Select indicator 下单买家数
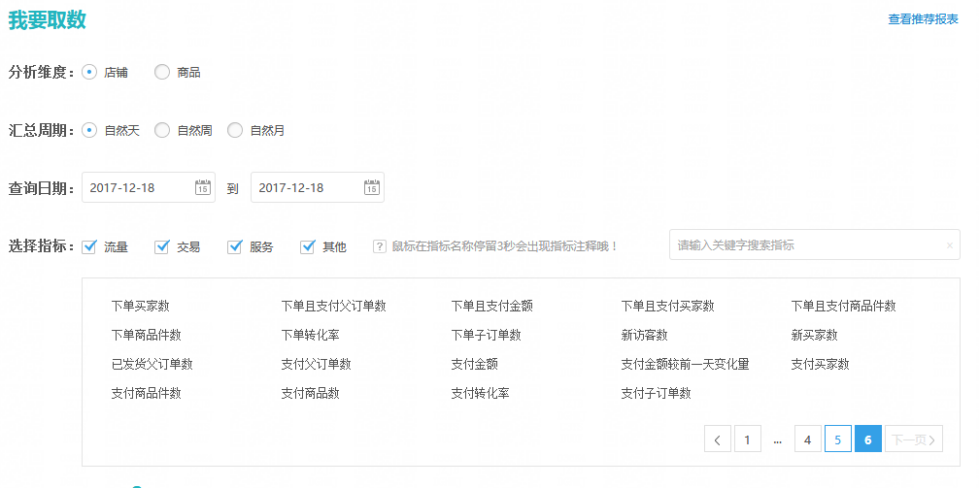 click(140, 306)
